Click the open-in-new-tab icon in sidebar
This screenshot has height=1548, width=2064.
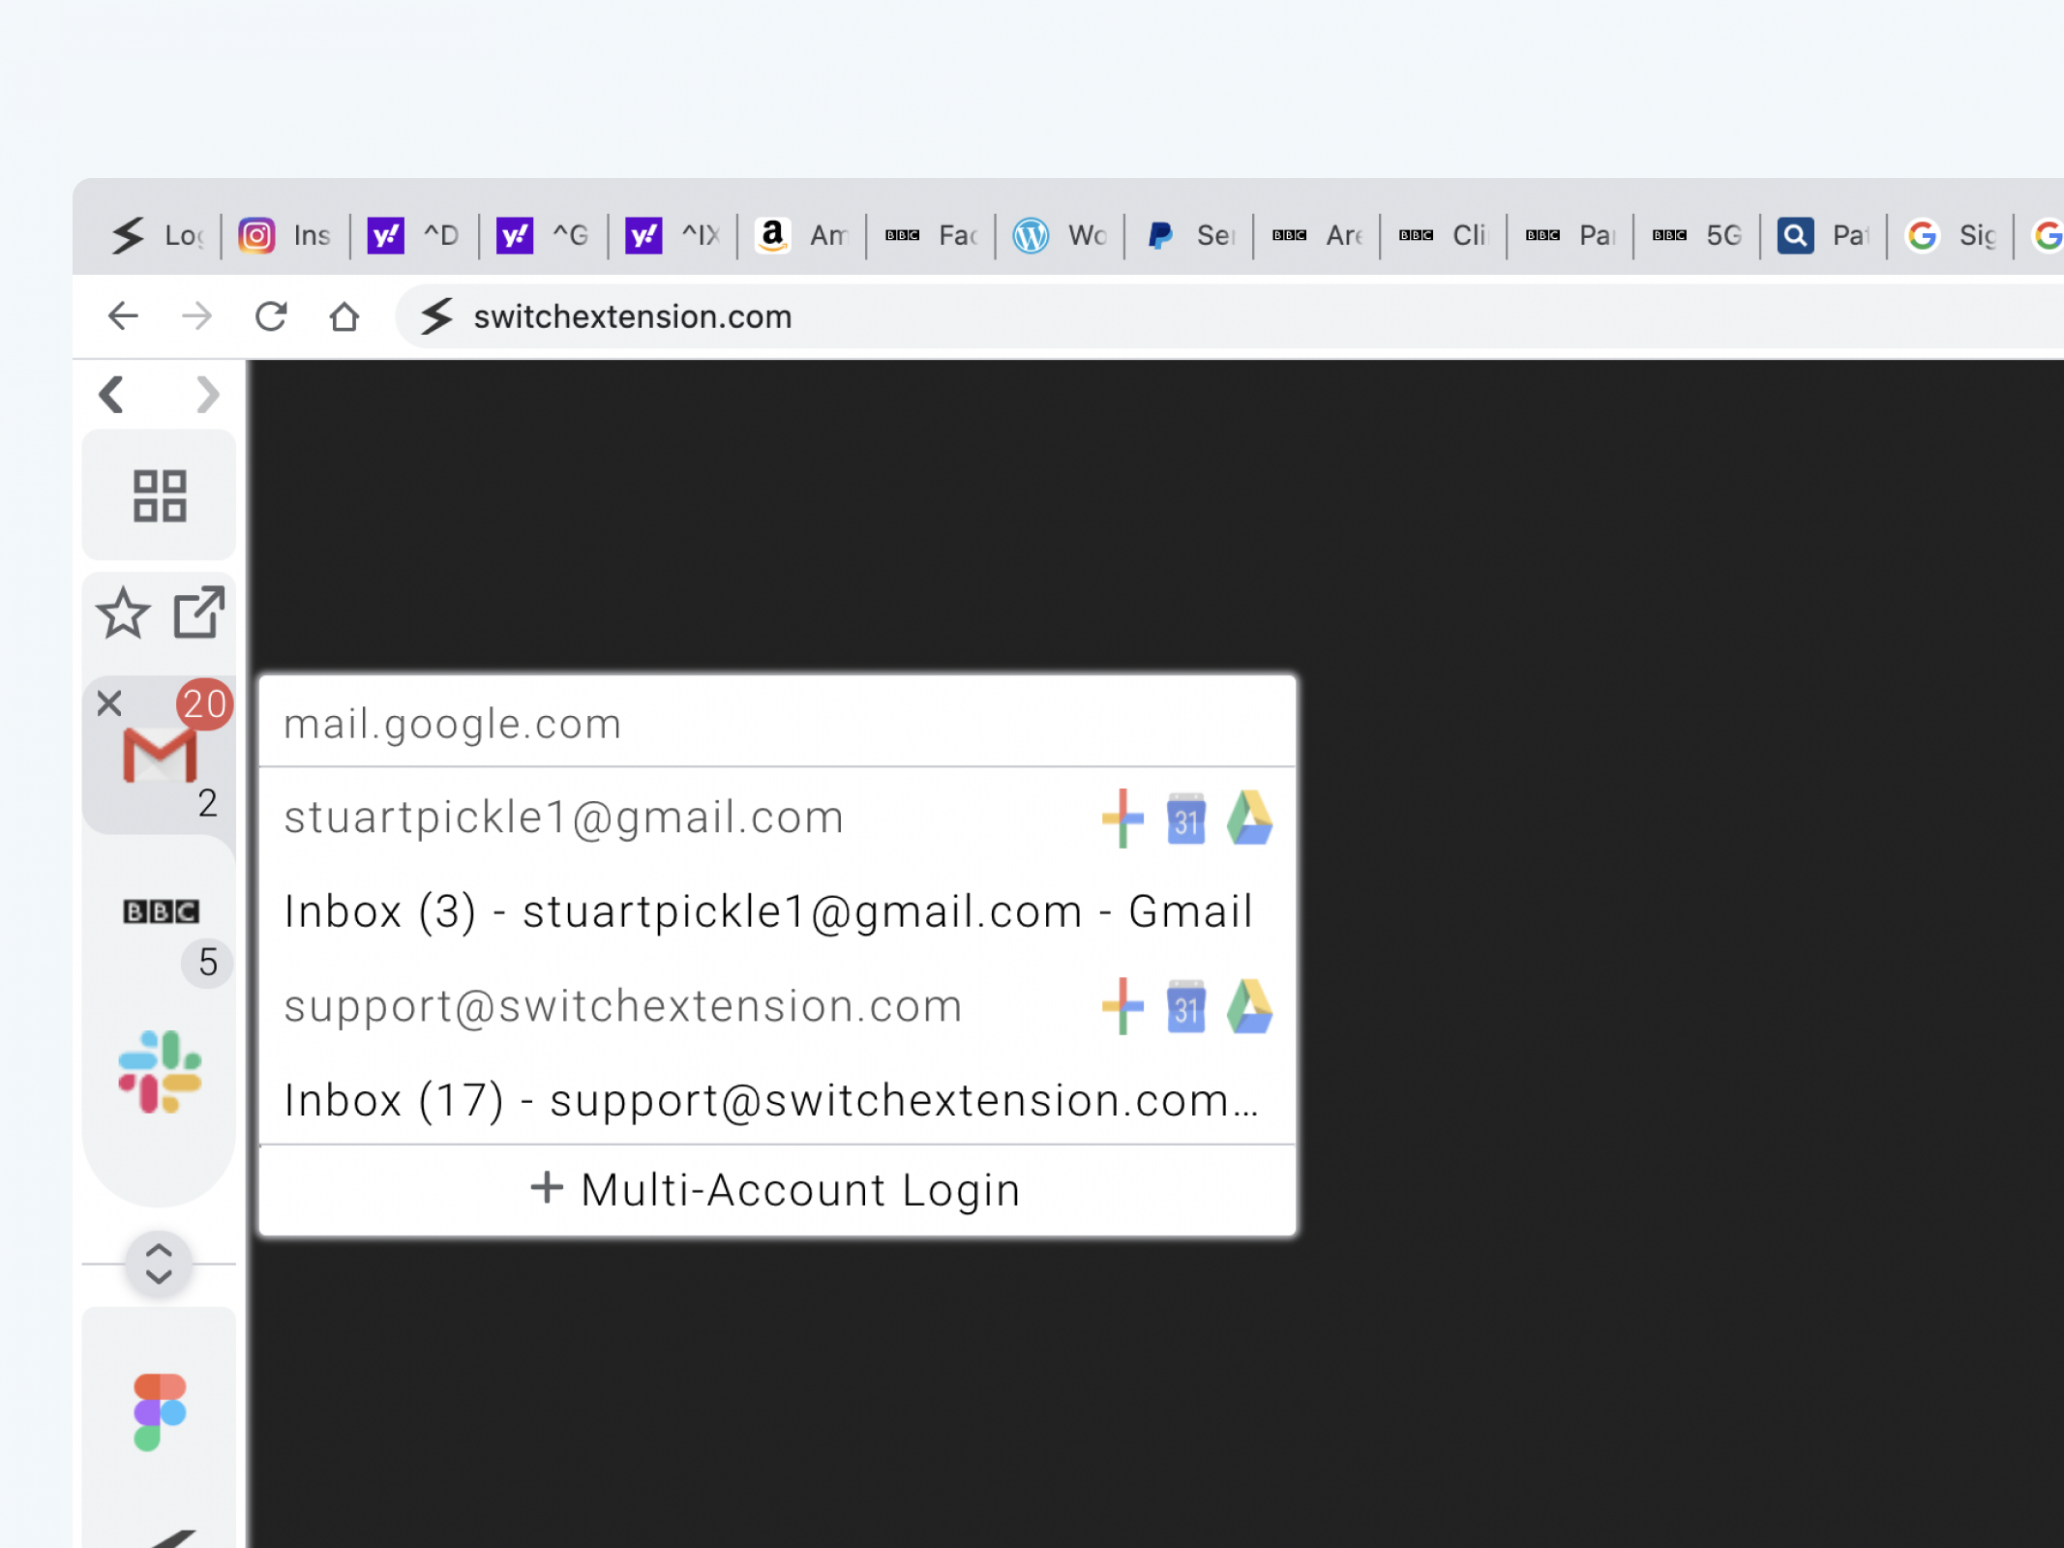[x=199, y=612]
